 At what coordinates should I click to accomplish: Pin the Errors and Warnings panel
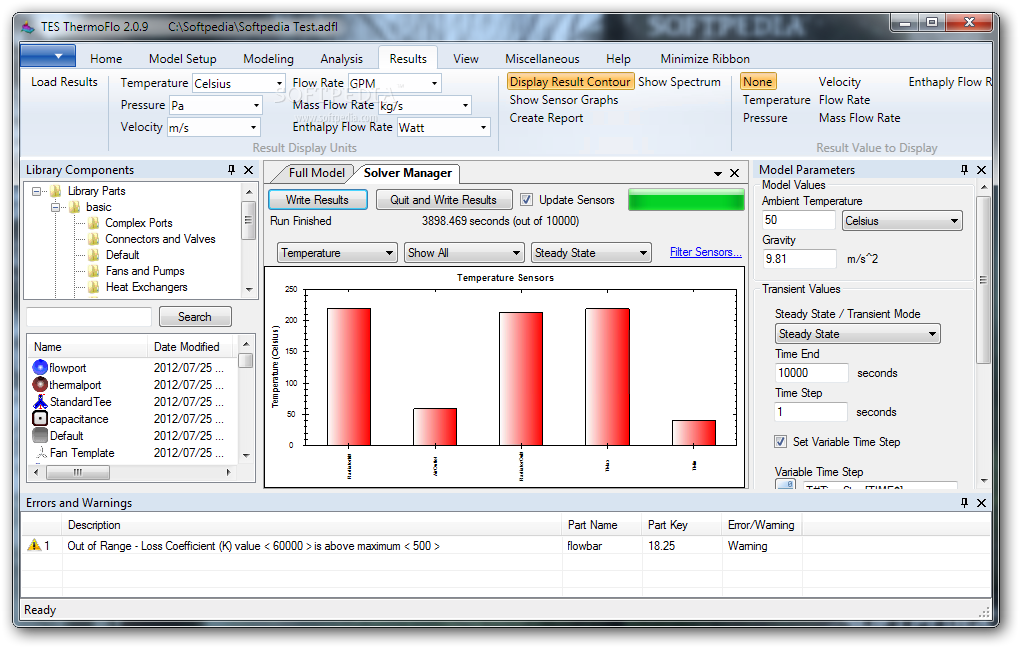pos(964,503)
